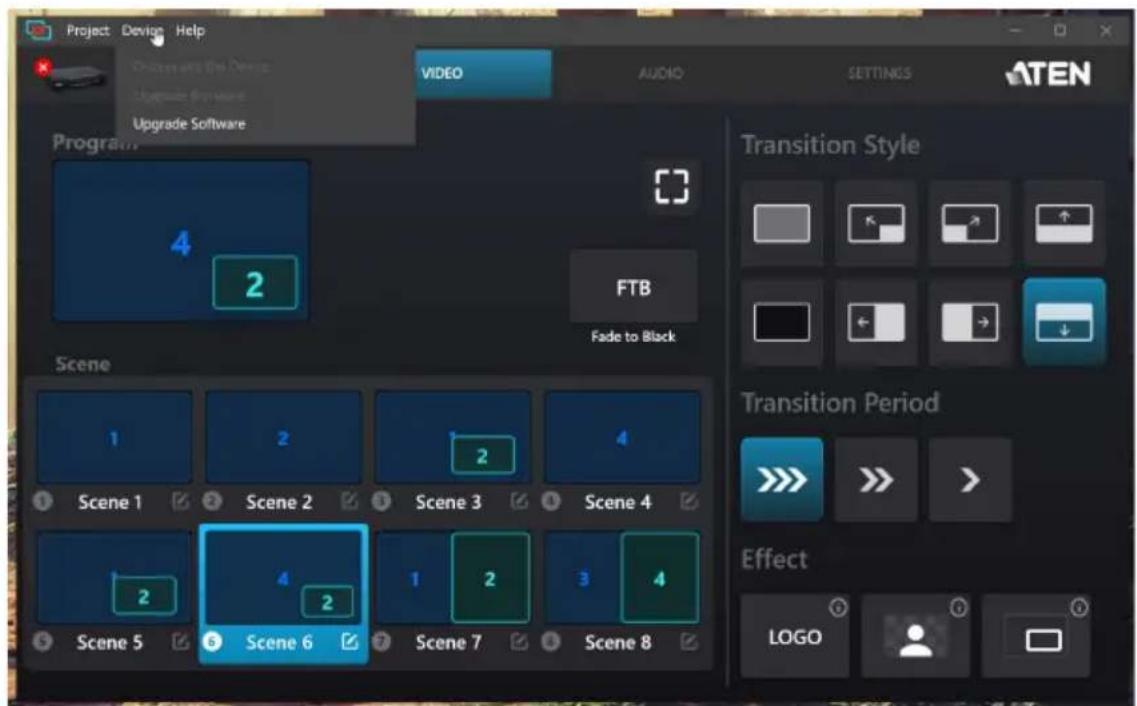Choose the wipe left transition style
The image size is (1137, 706).
coord(876,322)
